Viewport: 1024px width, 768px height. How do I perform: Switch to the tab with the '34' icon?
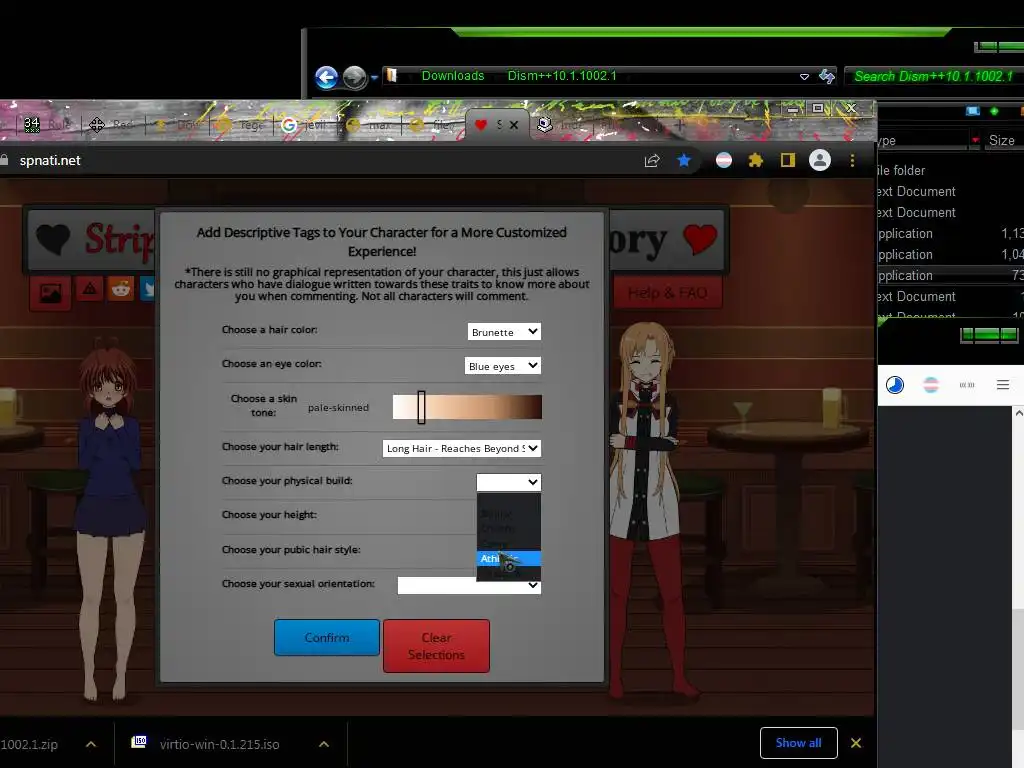[x=46, y=125]
